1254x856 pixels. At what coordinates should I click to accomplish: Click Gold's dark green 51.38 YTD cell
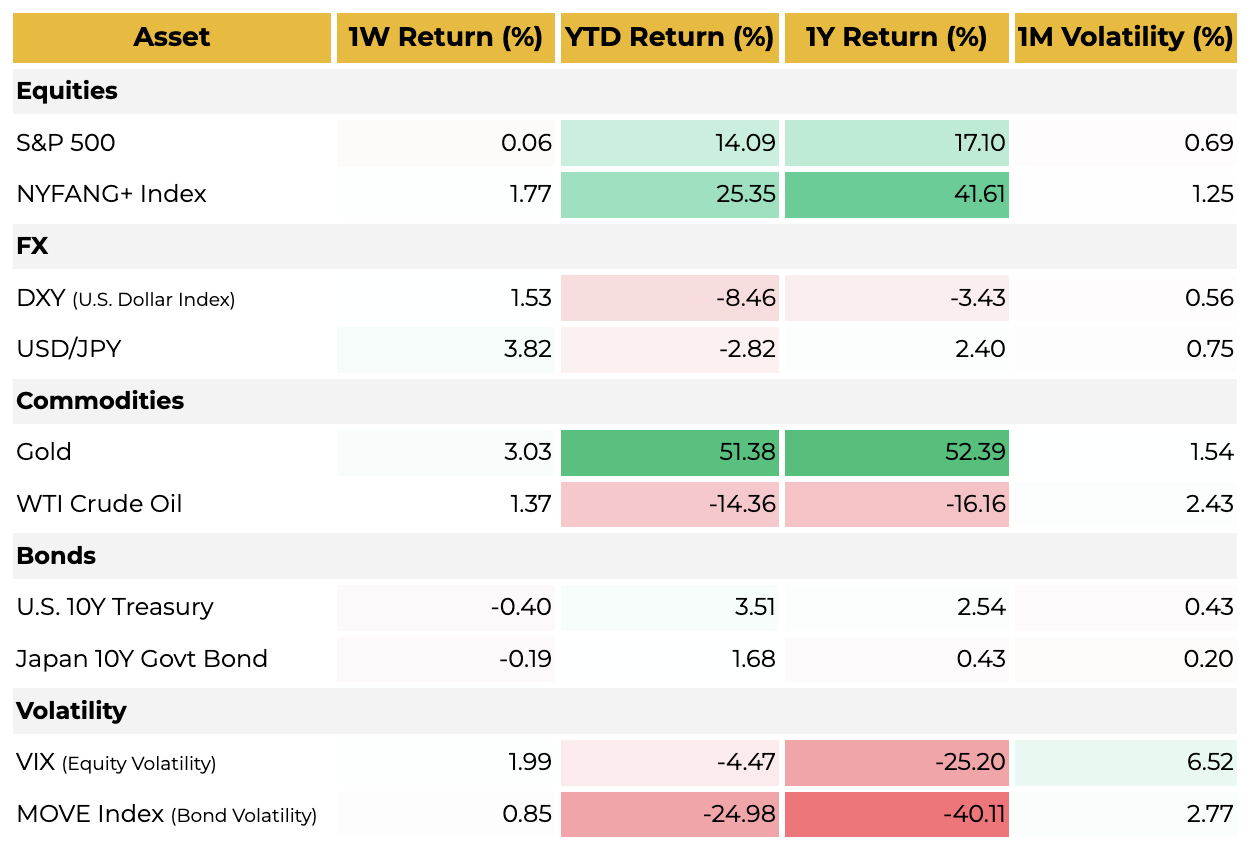[x=669, y=452]
